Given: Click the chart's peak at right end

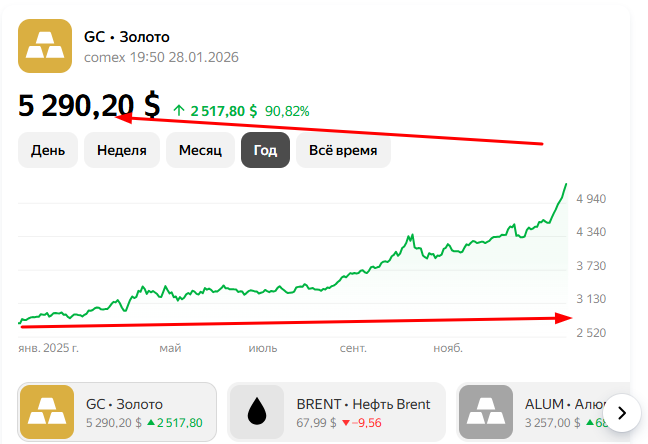Looking at the screenshot, I should pos(565,185).
